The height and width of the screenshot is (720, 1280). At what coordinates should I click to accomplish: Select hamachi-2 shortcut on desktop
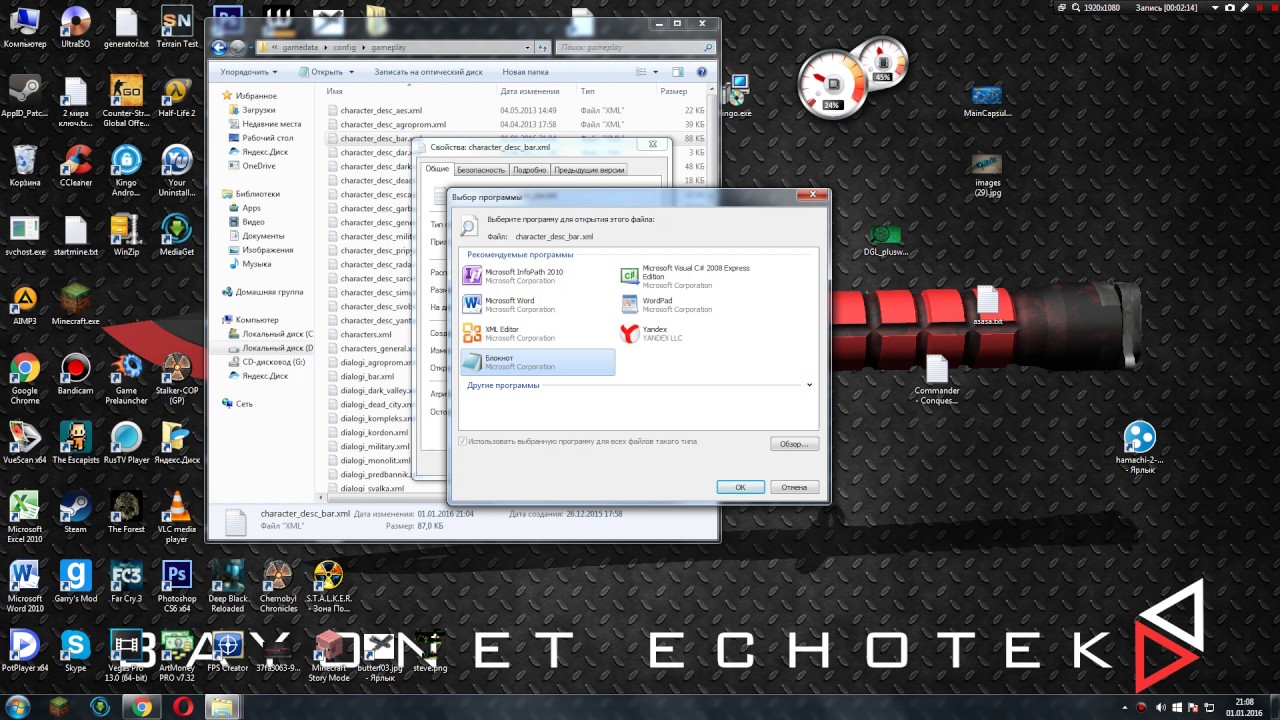[1140, 448]
